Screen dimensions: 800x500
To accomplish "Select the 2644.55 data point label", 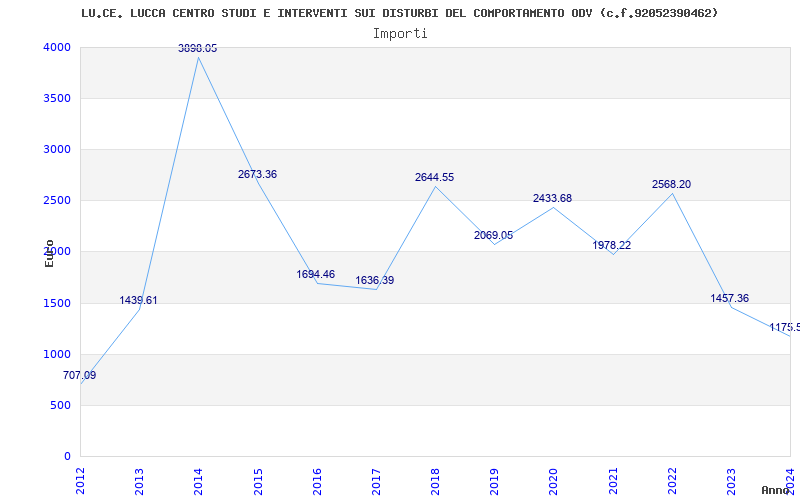I will tap(434, 178).
